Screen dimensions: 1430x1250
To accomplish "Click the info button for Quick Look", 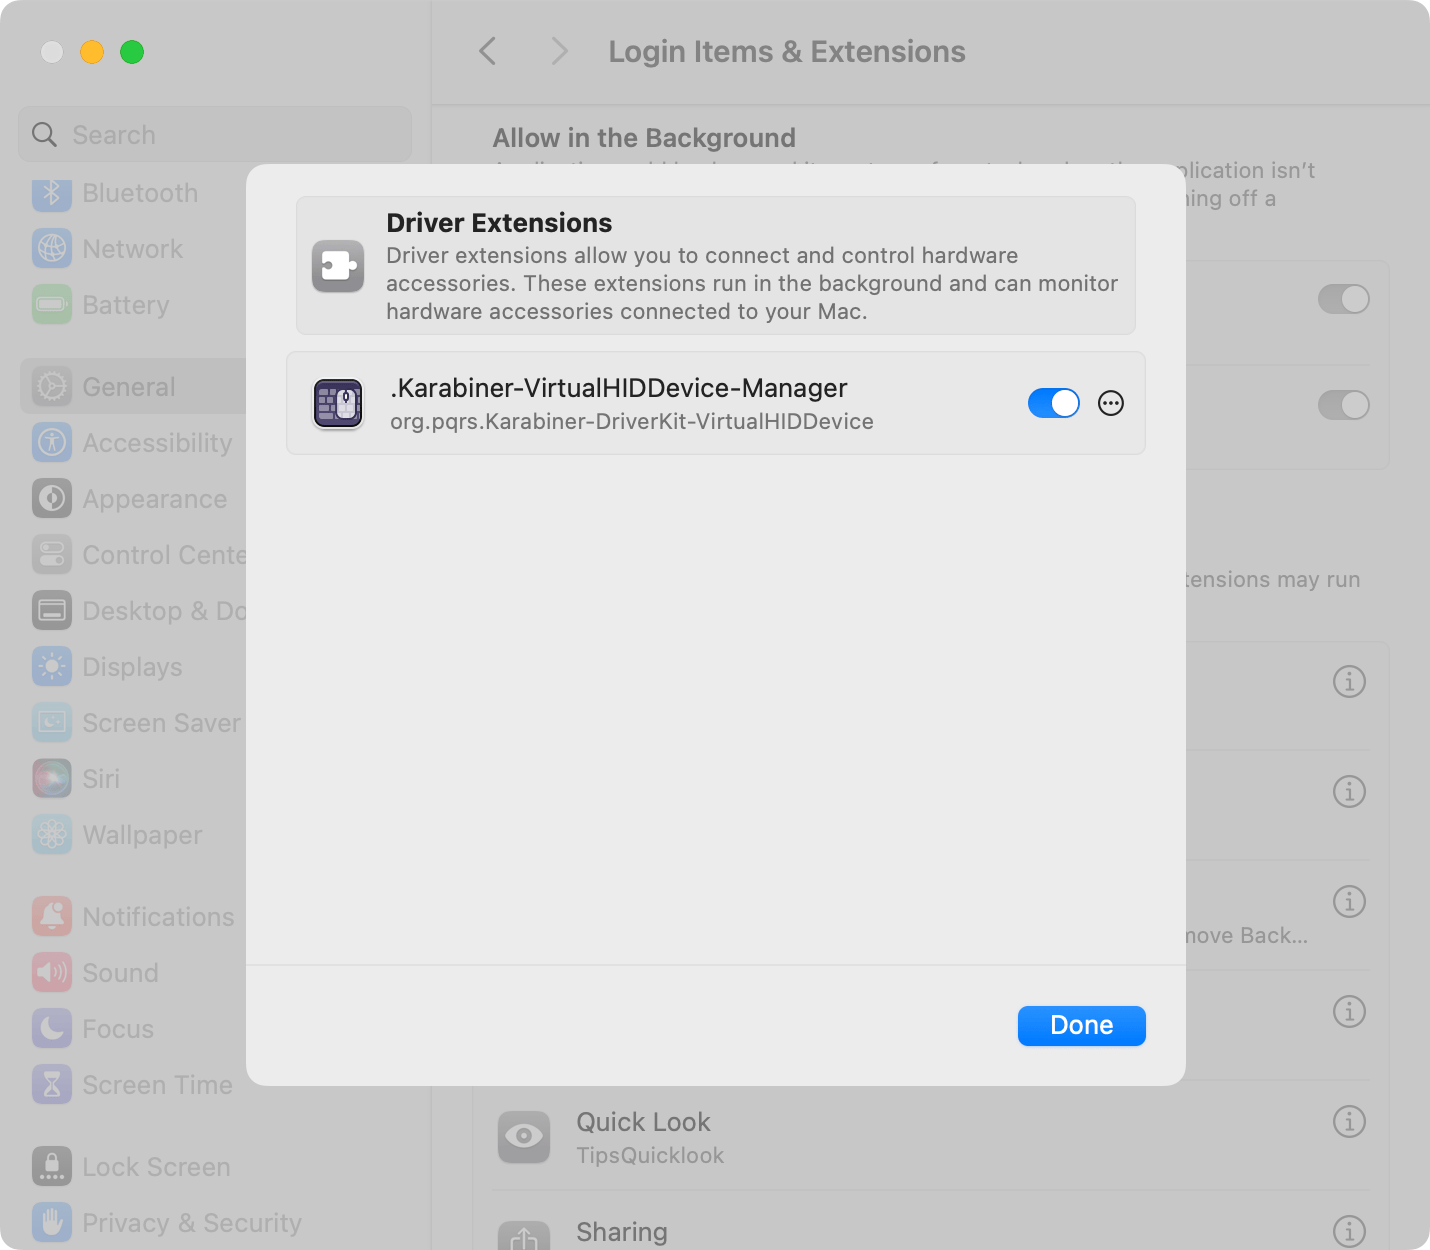I will point(1349,1121).
